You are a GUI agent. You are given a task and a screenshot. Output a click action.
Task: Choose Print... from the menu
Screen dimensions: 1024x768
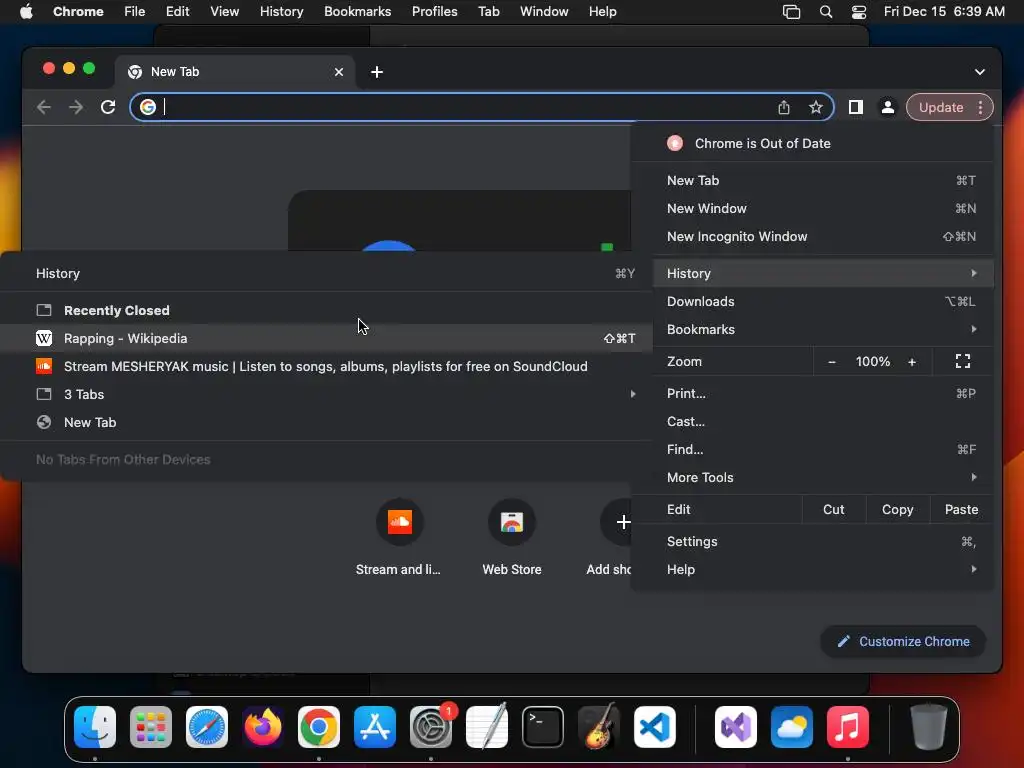(822, 393)
